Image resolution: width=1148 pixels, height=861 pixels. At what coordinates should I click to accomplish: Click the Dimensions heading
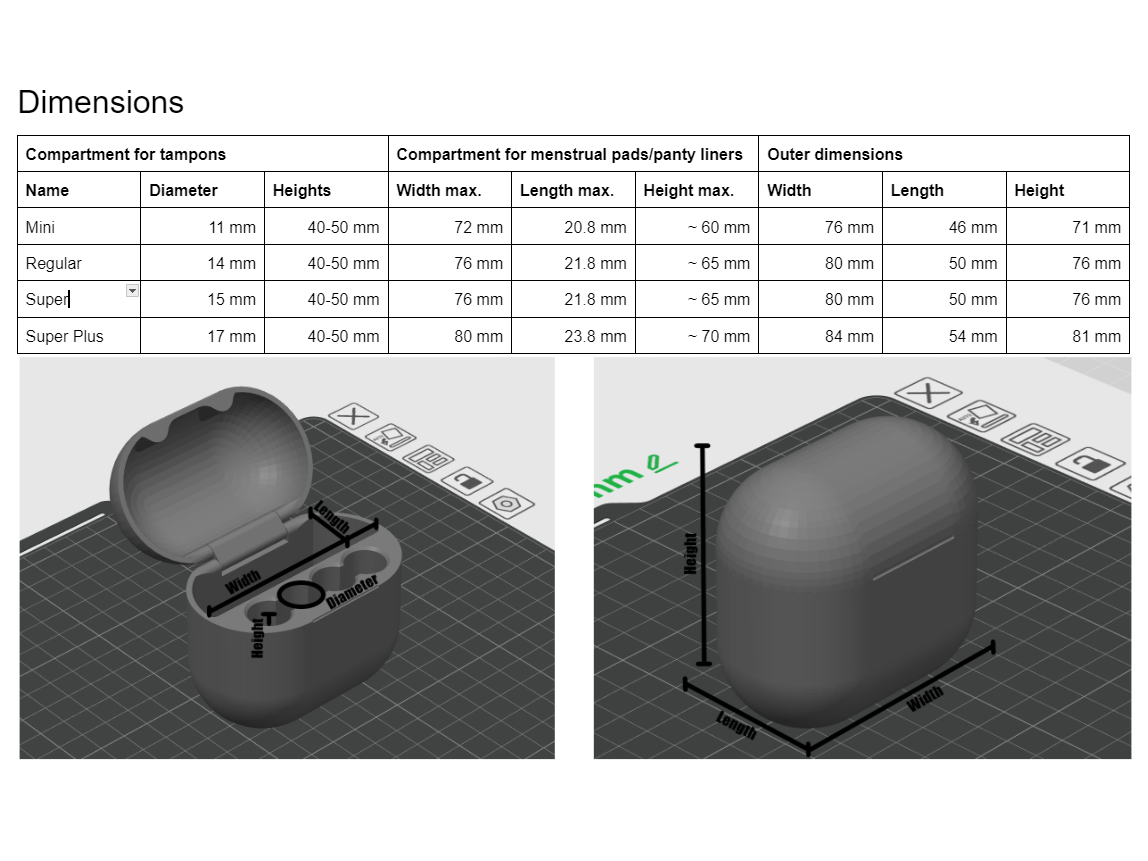pos(101,102)
